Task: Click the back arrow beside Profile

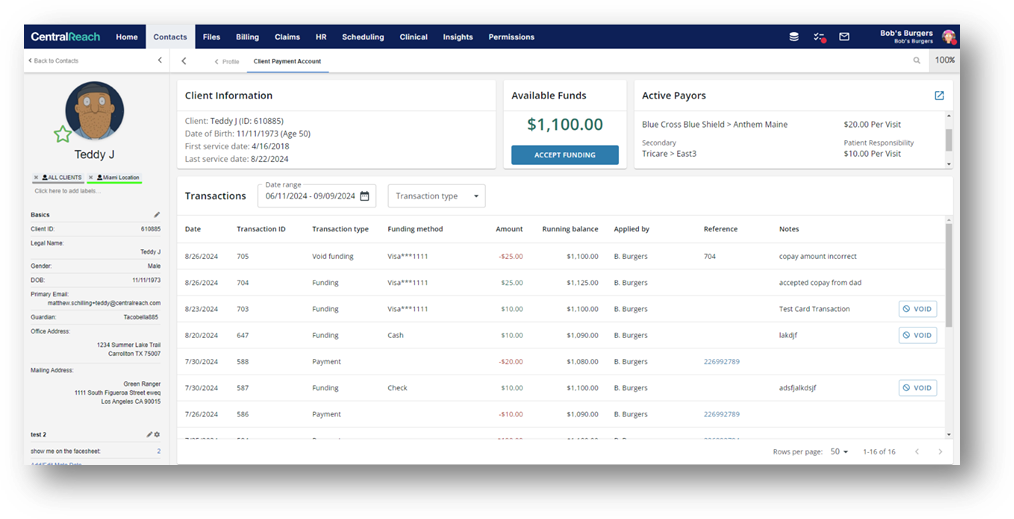Action: [x=184, y=61]
